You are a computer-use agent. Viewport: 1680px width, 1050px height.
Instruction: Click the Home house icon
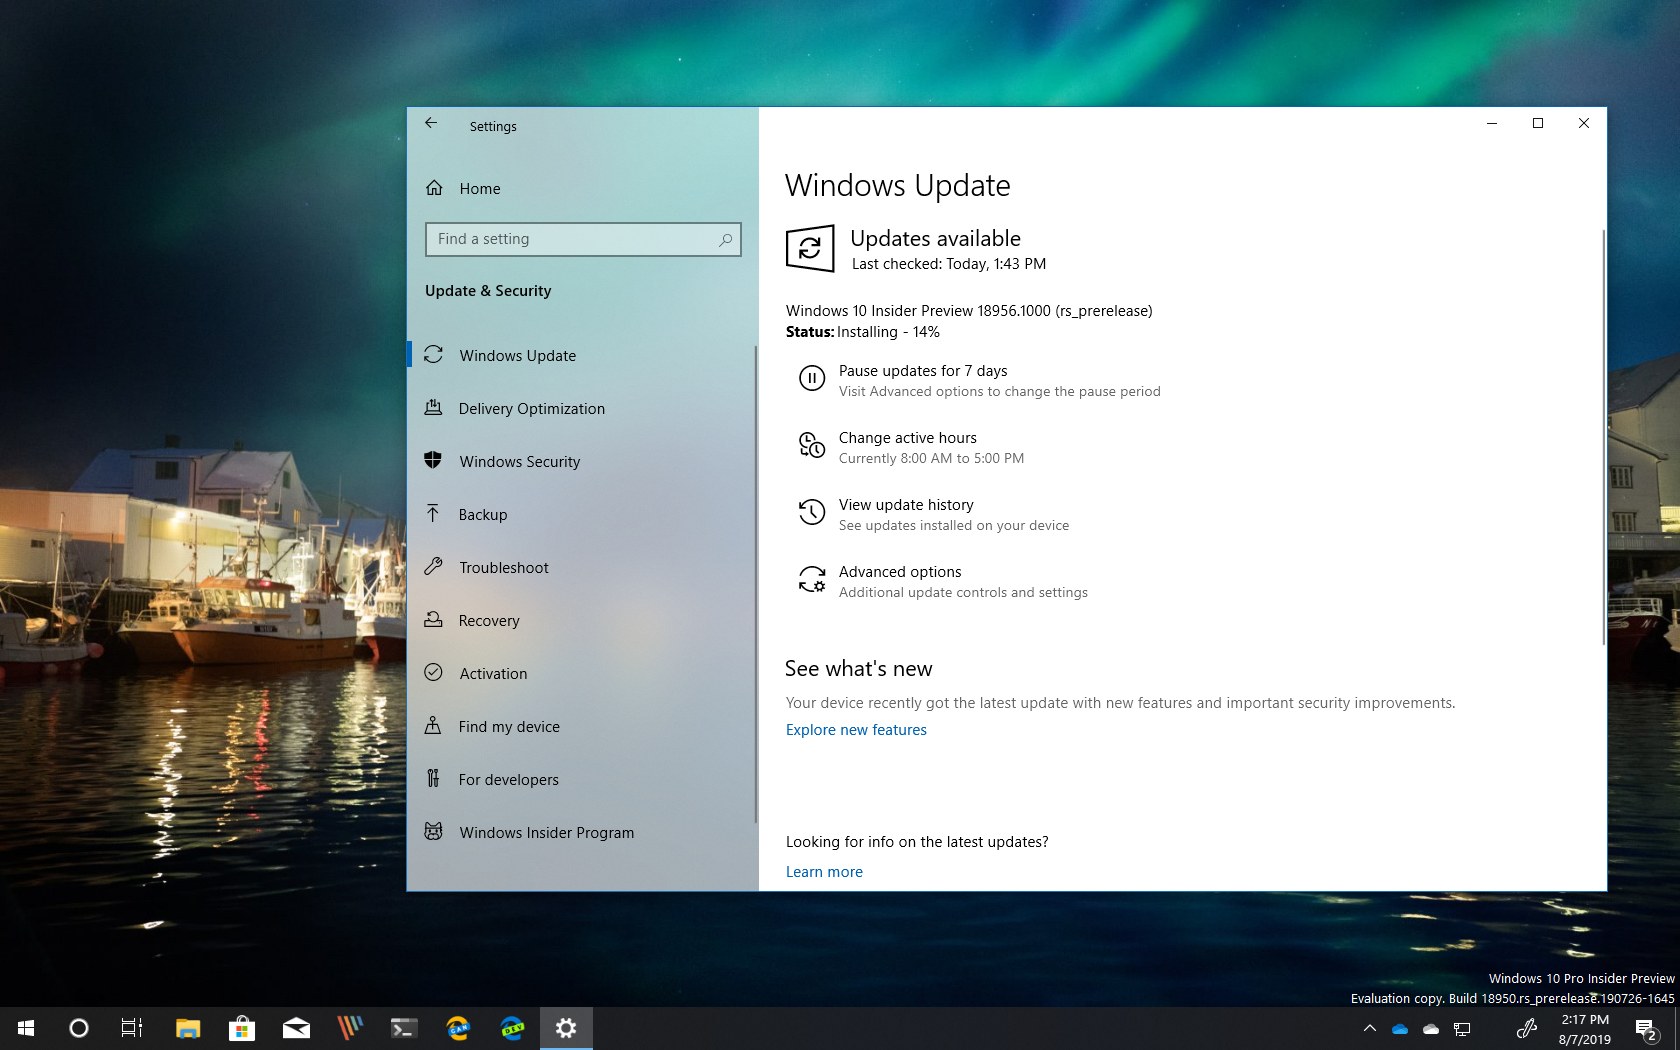point(434,188)
